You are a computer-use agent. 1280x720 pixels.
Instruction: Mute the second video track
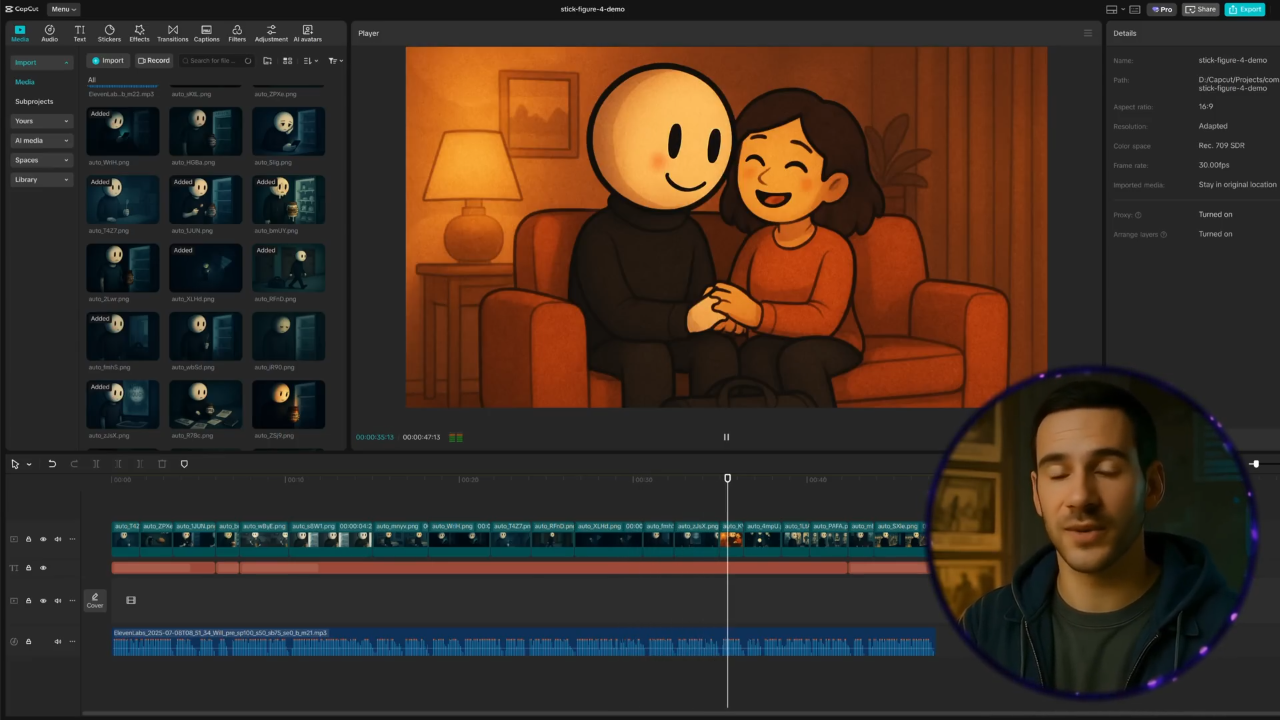tap(57, 601)
